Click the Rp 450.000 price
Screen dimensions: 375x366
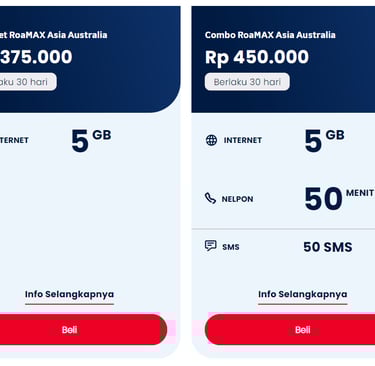(257, 57)
